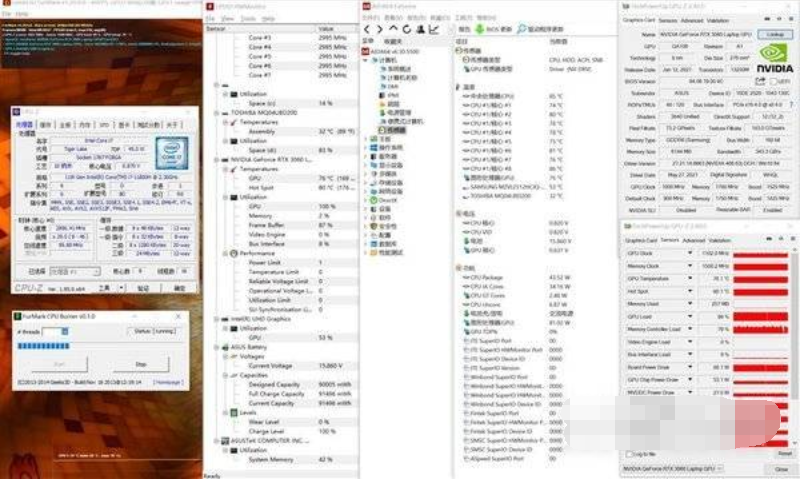Collapse Computer node in AIDA64 tree
804x481 pixels.
pos(366,60)
